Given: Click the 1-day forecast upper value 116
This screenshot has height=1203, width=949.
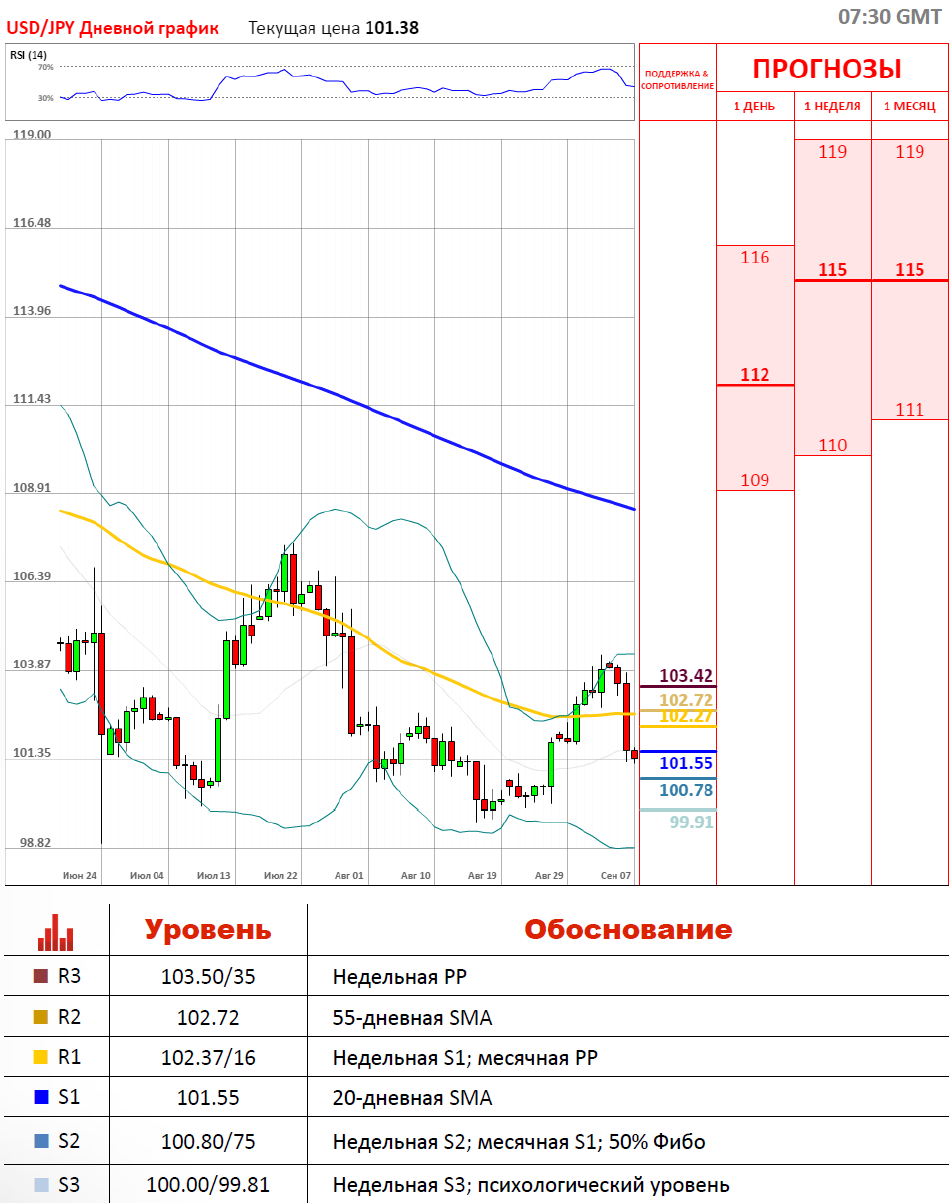Looking at the screenshot, I should tap(755, 258).
